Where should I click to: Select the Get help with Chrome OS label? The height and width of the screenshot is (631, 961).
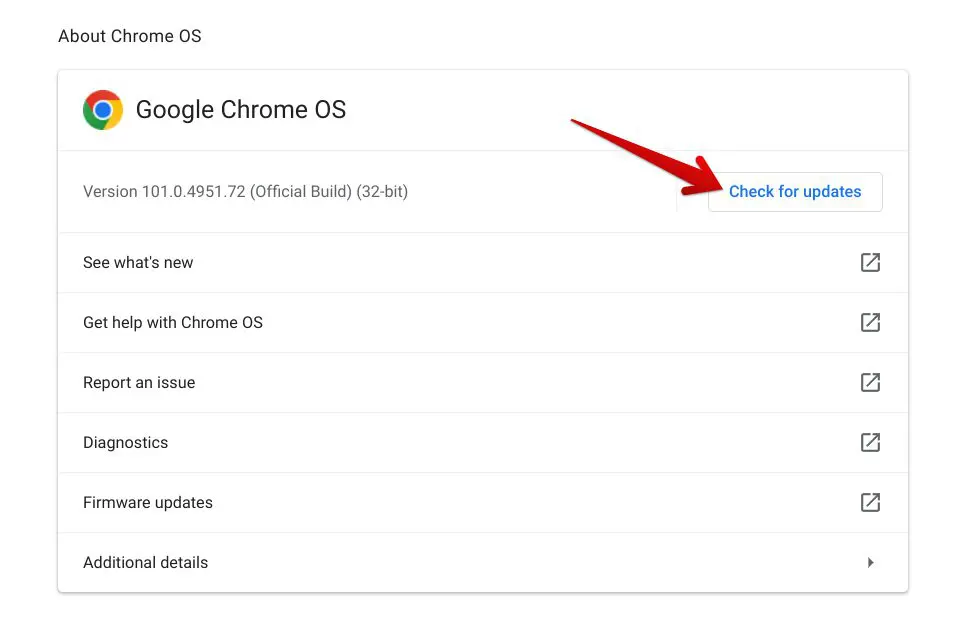(x=173, y=322)
